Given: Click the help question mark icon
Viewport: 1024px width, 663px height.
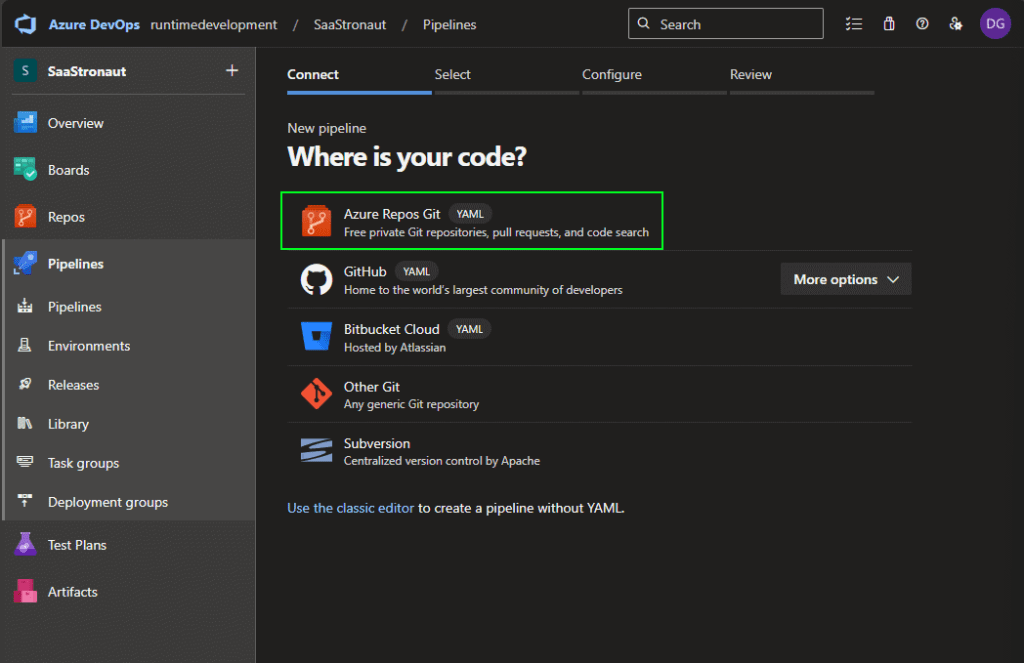Looking at the screenshot, I should 922,24.
